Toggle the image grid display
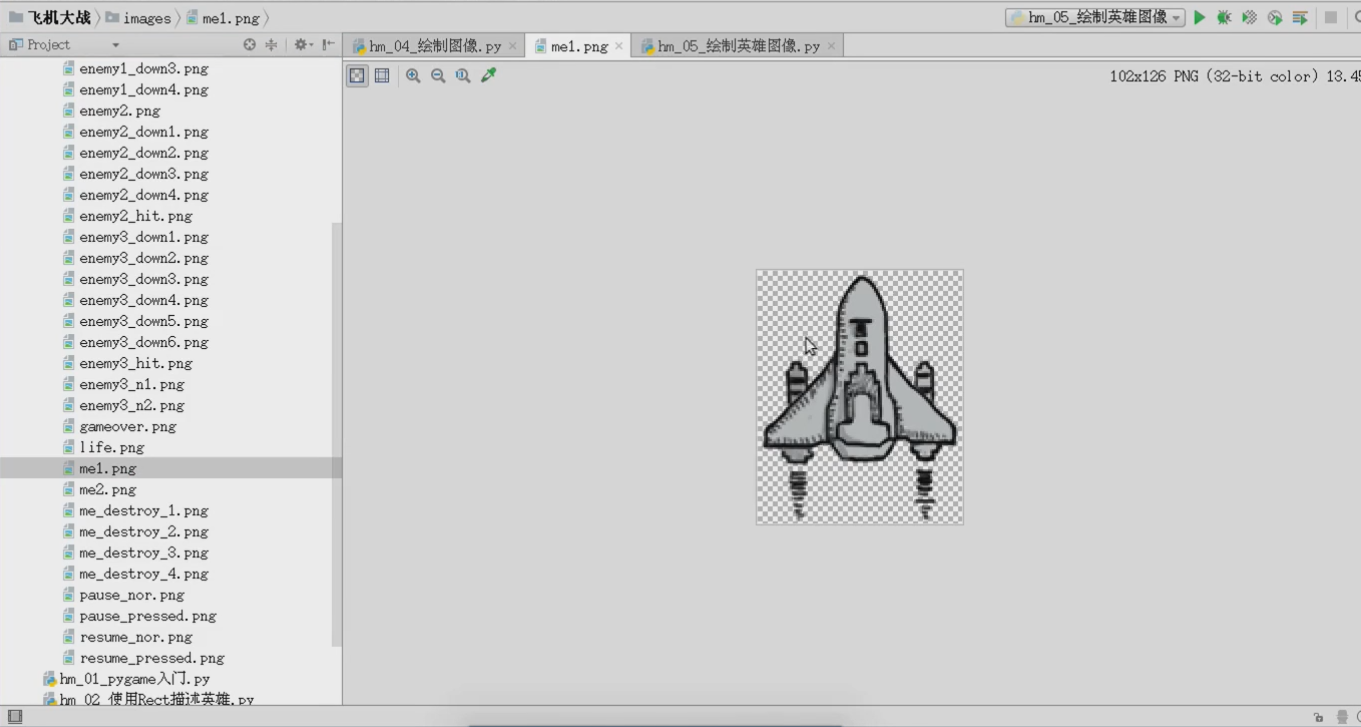This screenshot has height=727, width=1361. [x=382, y=76]
